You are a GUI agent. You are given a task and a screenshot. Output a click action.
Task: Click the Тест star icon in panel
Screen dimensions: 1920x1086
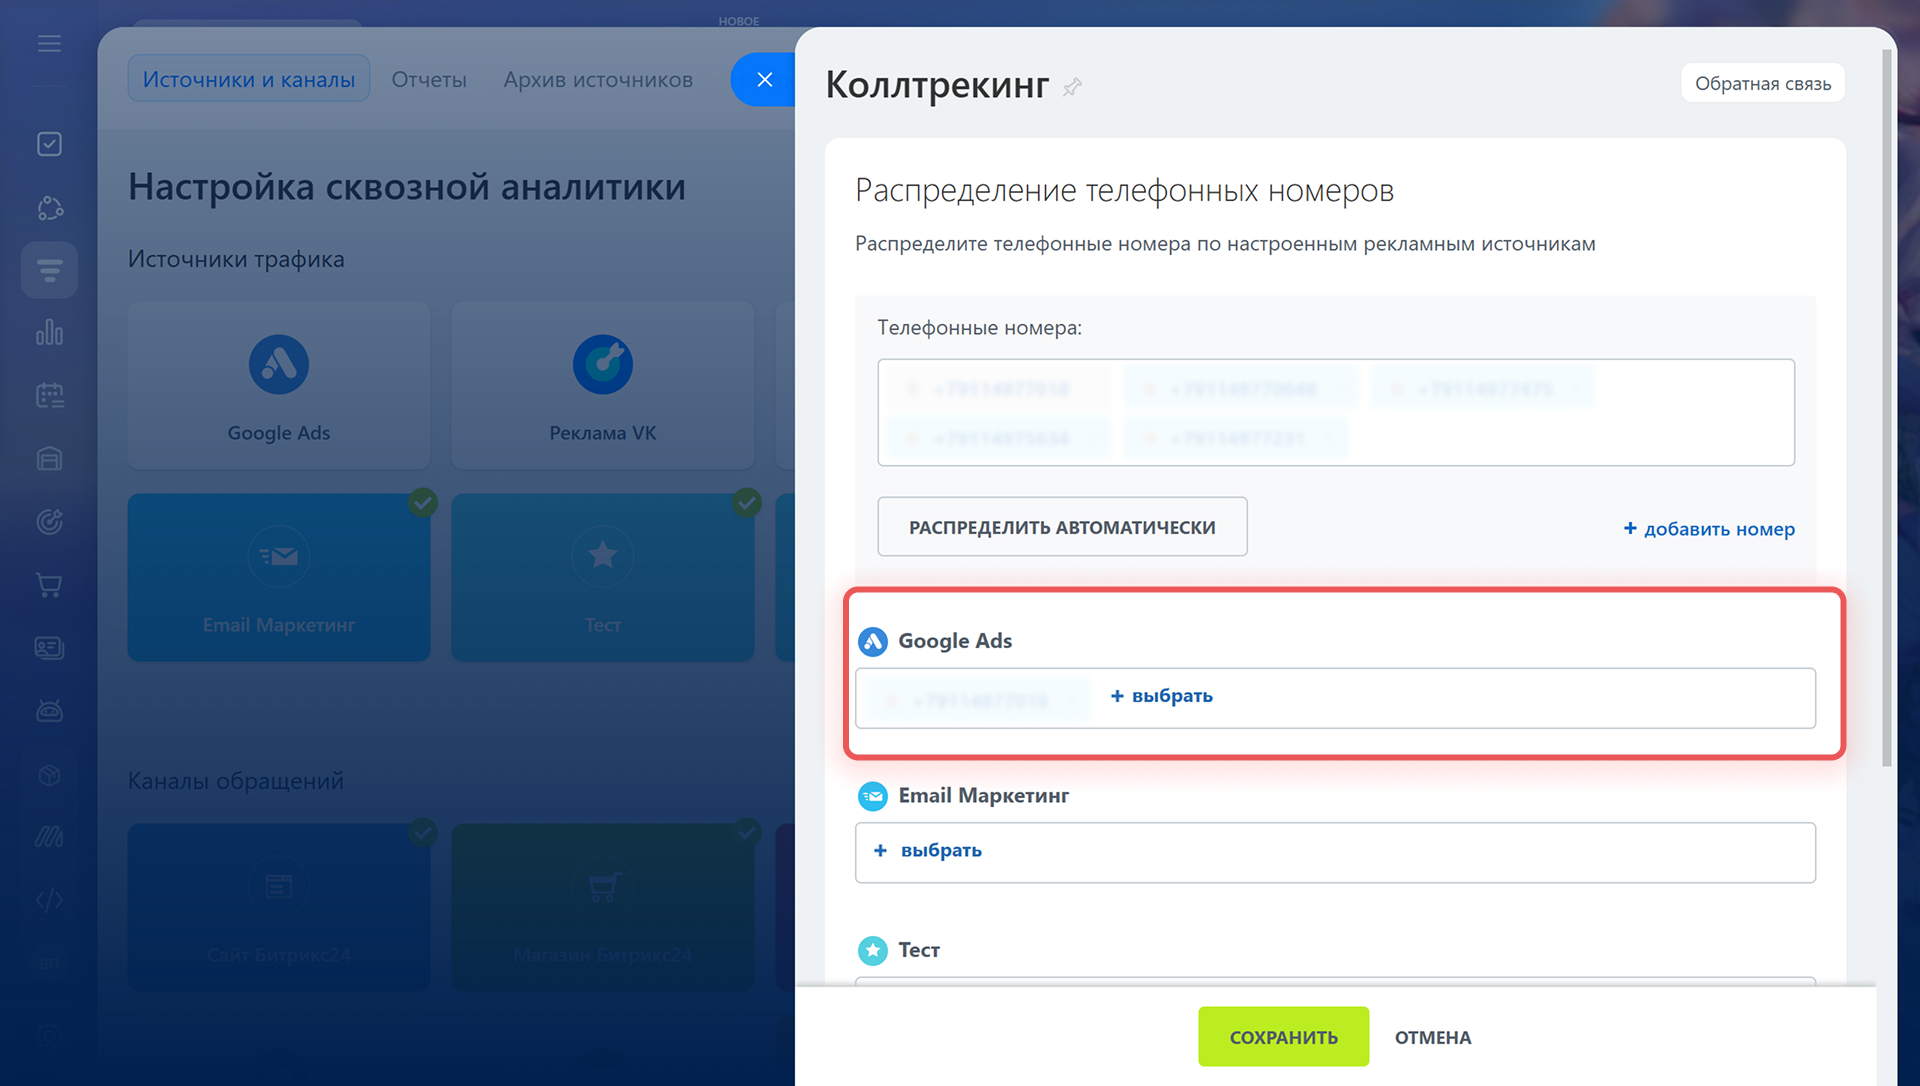873,950
